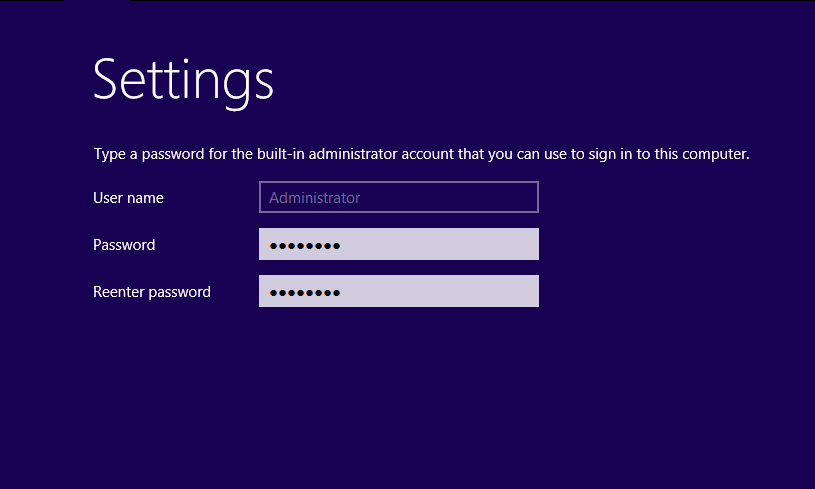
Task: Click the border of User name box
Action: [400, 182]
